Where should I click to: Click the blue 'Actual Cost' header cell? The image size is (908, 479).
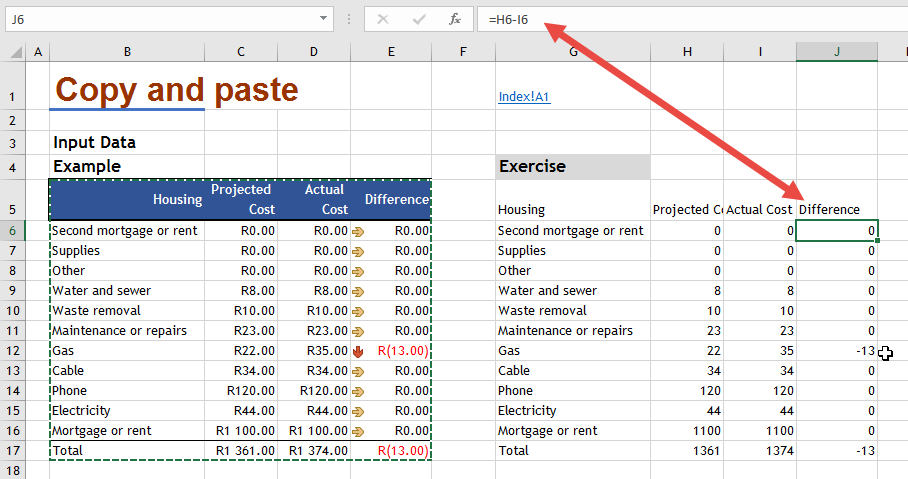314,200
